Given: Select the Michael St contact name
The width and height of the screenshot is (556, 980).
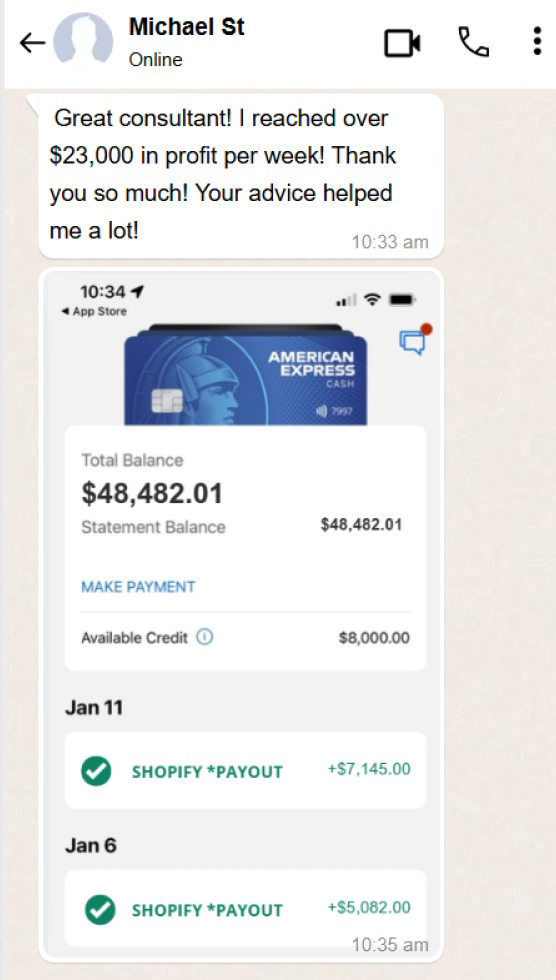Looking at the screenshot, I should 186,28.
